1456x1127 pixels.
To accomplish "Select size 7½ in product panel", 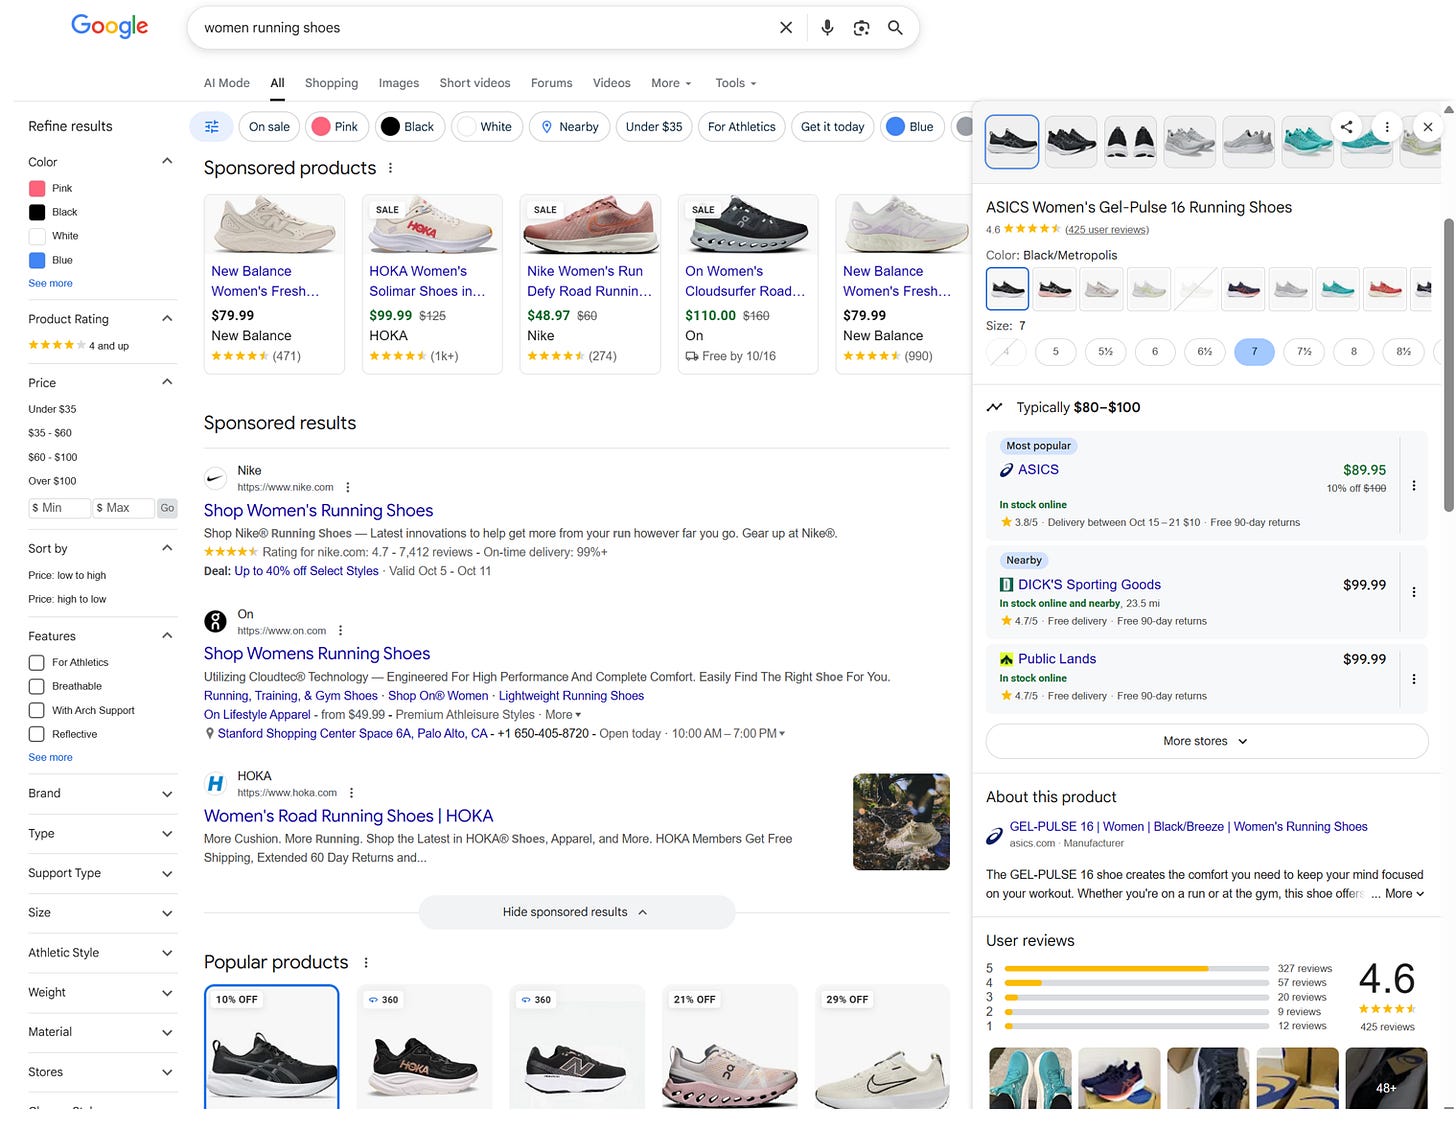I will pyautogui.click(x=1304, y=352).
